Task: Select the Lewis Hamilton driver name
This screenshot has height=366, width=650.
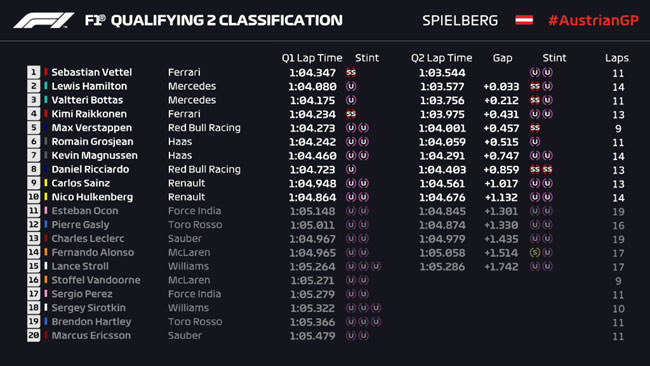Action: (89, 86)
